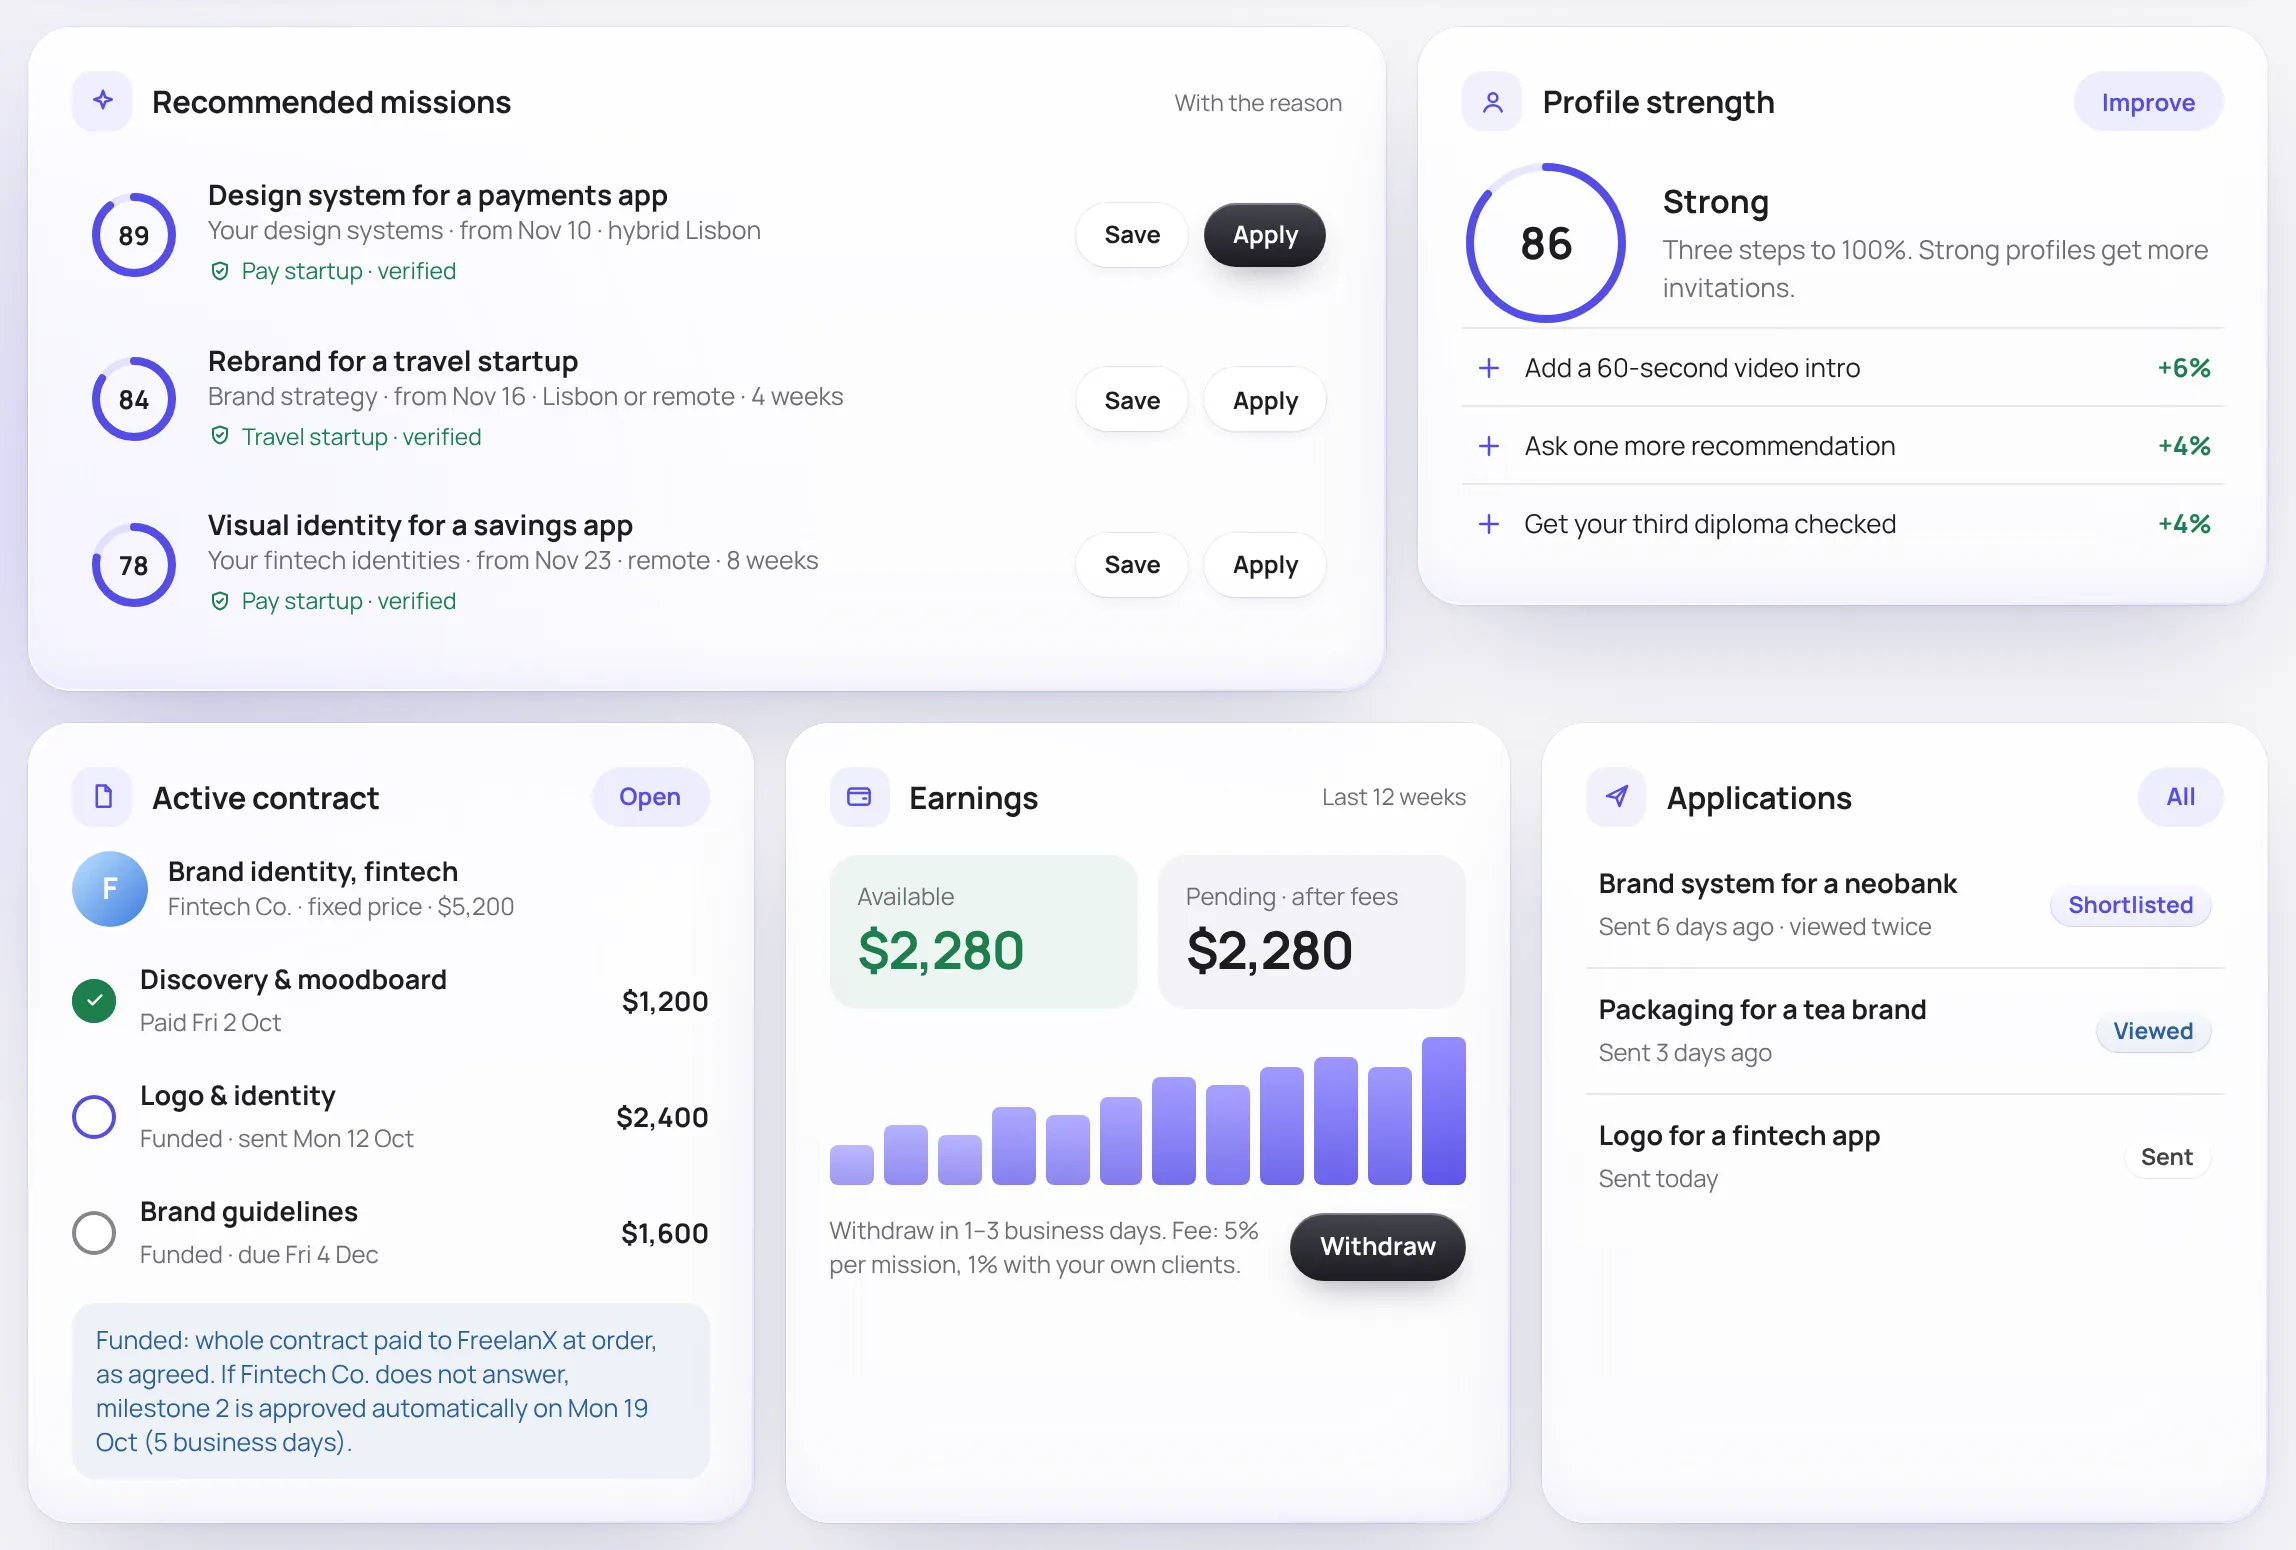Click the paper plane icon beside Applications
This screenshot has height=1550, width=2296.
1616,797
